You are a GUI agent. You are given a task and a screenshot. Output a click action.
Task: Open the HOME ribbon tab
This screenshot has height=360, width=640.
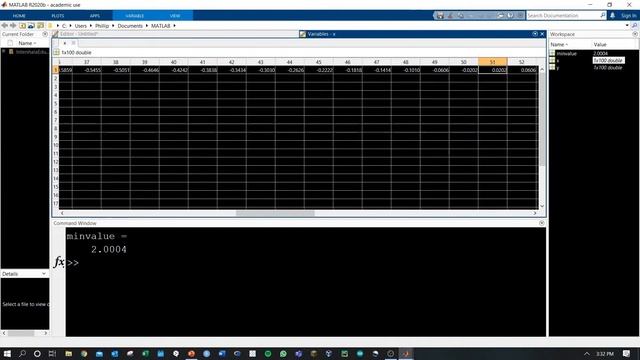click(x=19, y=16)
